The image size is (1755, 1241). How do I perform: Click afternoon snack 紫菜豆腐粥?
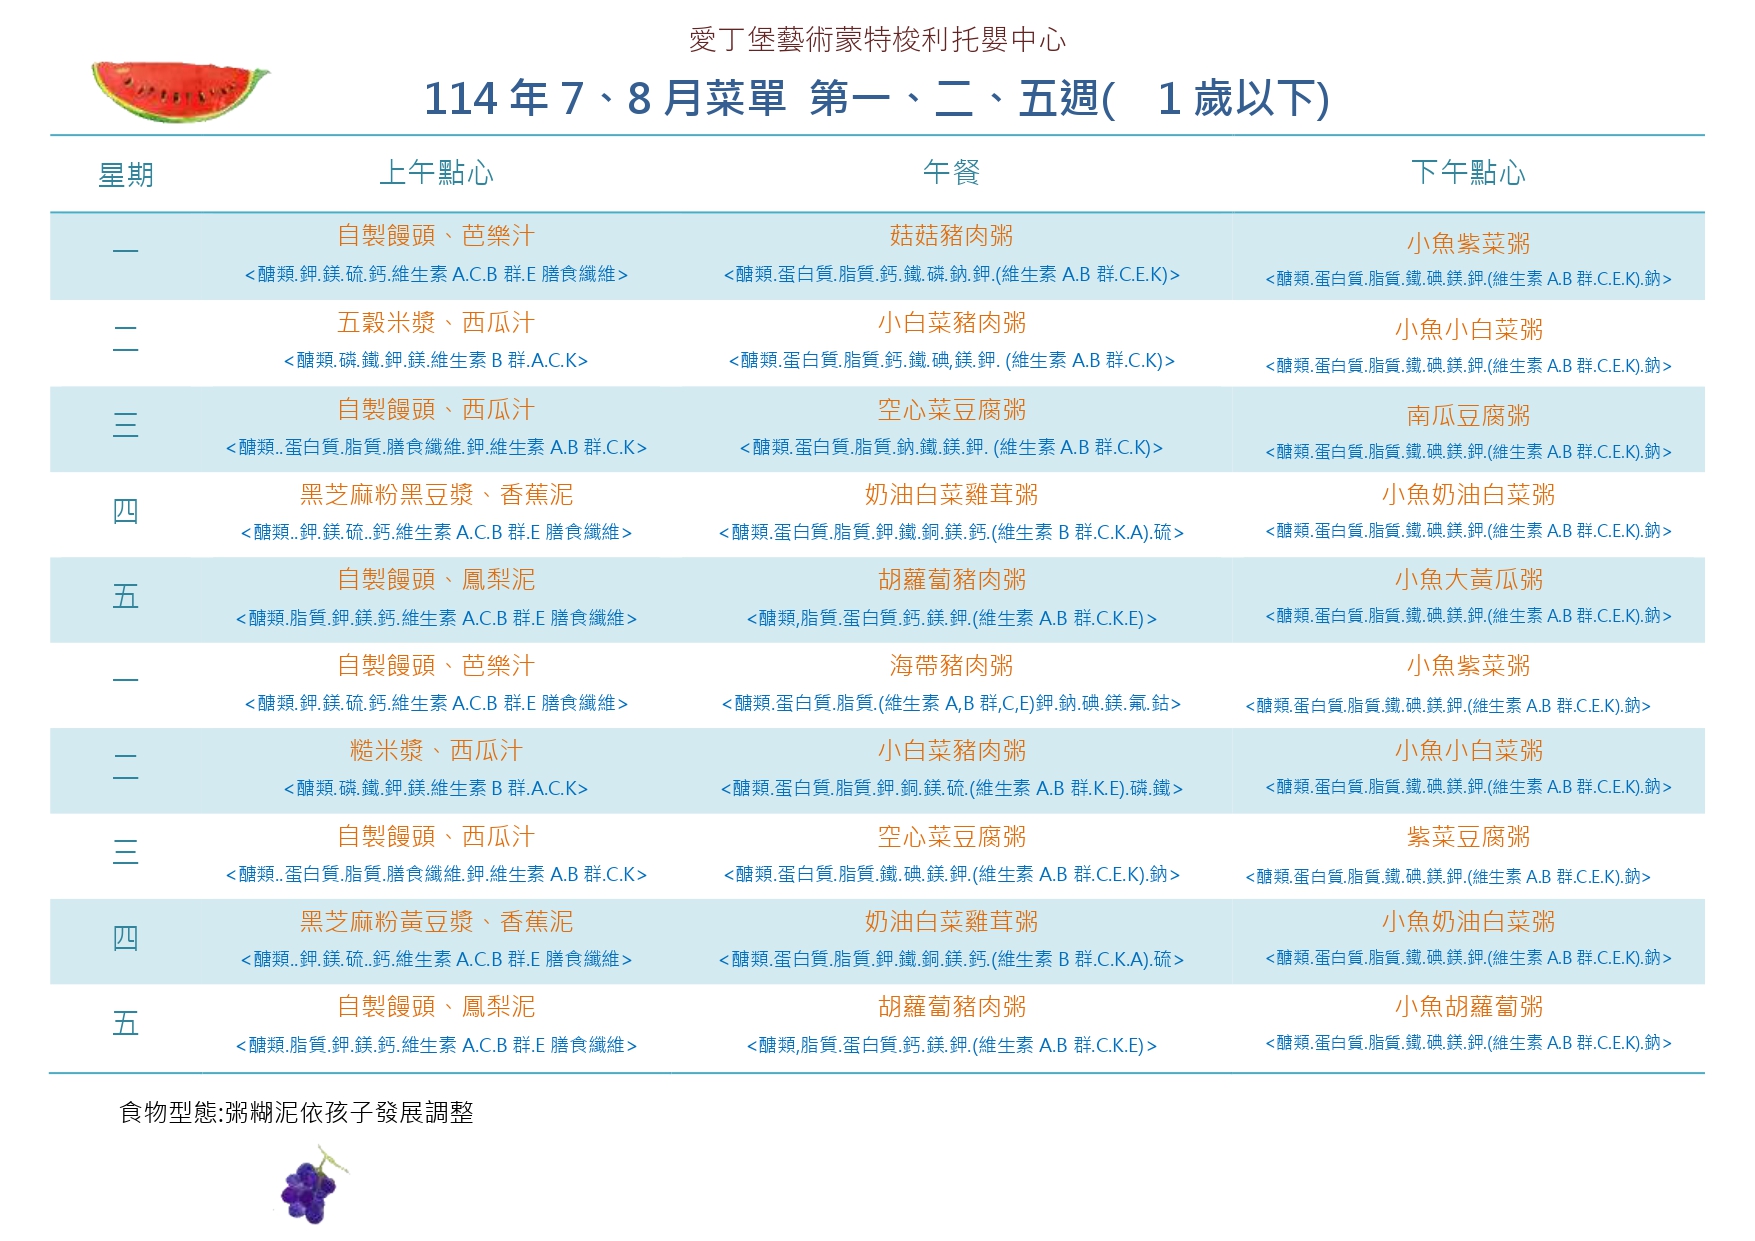(x=1468, y=837)
